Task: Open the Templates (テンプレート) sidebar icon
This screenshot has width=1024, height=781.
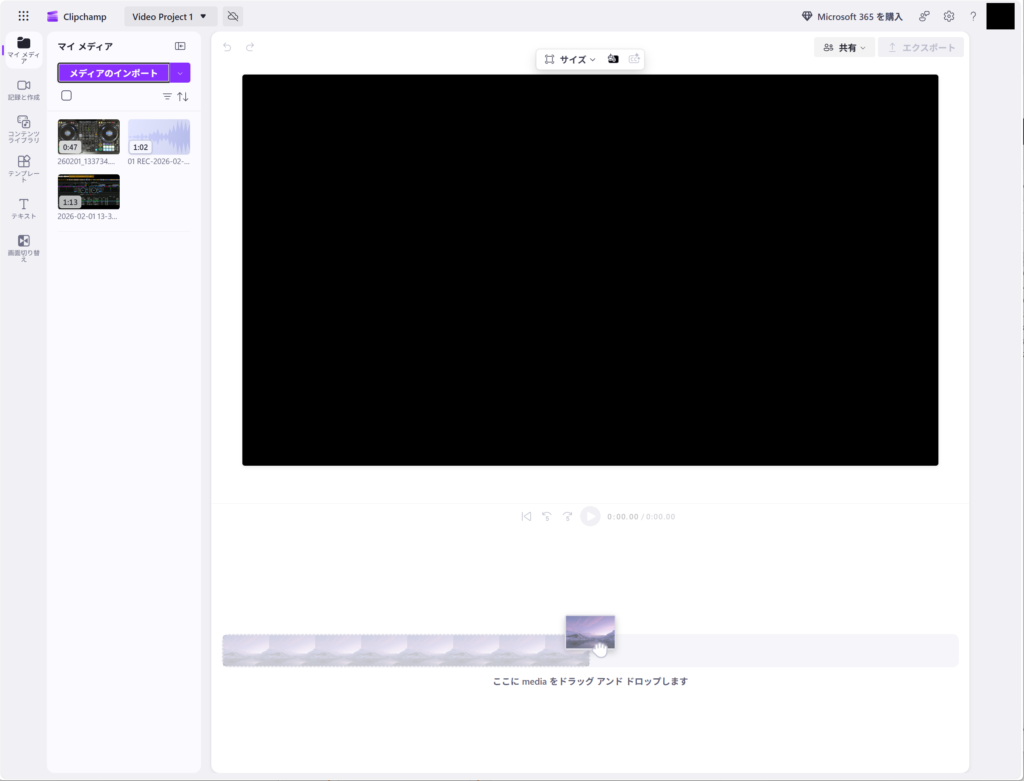Action: 23,167
